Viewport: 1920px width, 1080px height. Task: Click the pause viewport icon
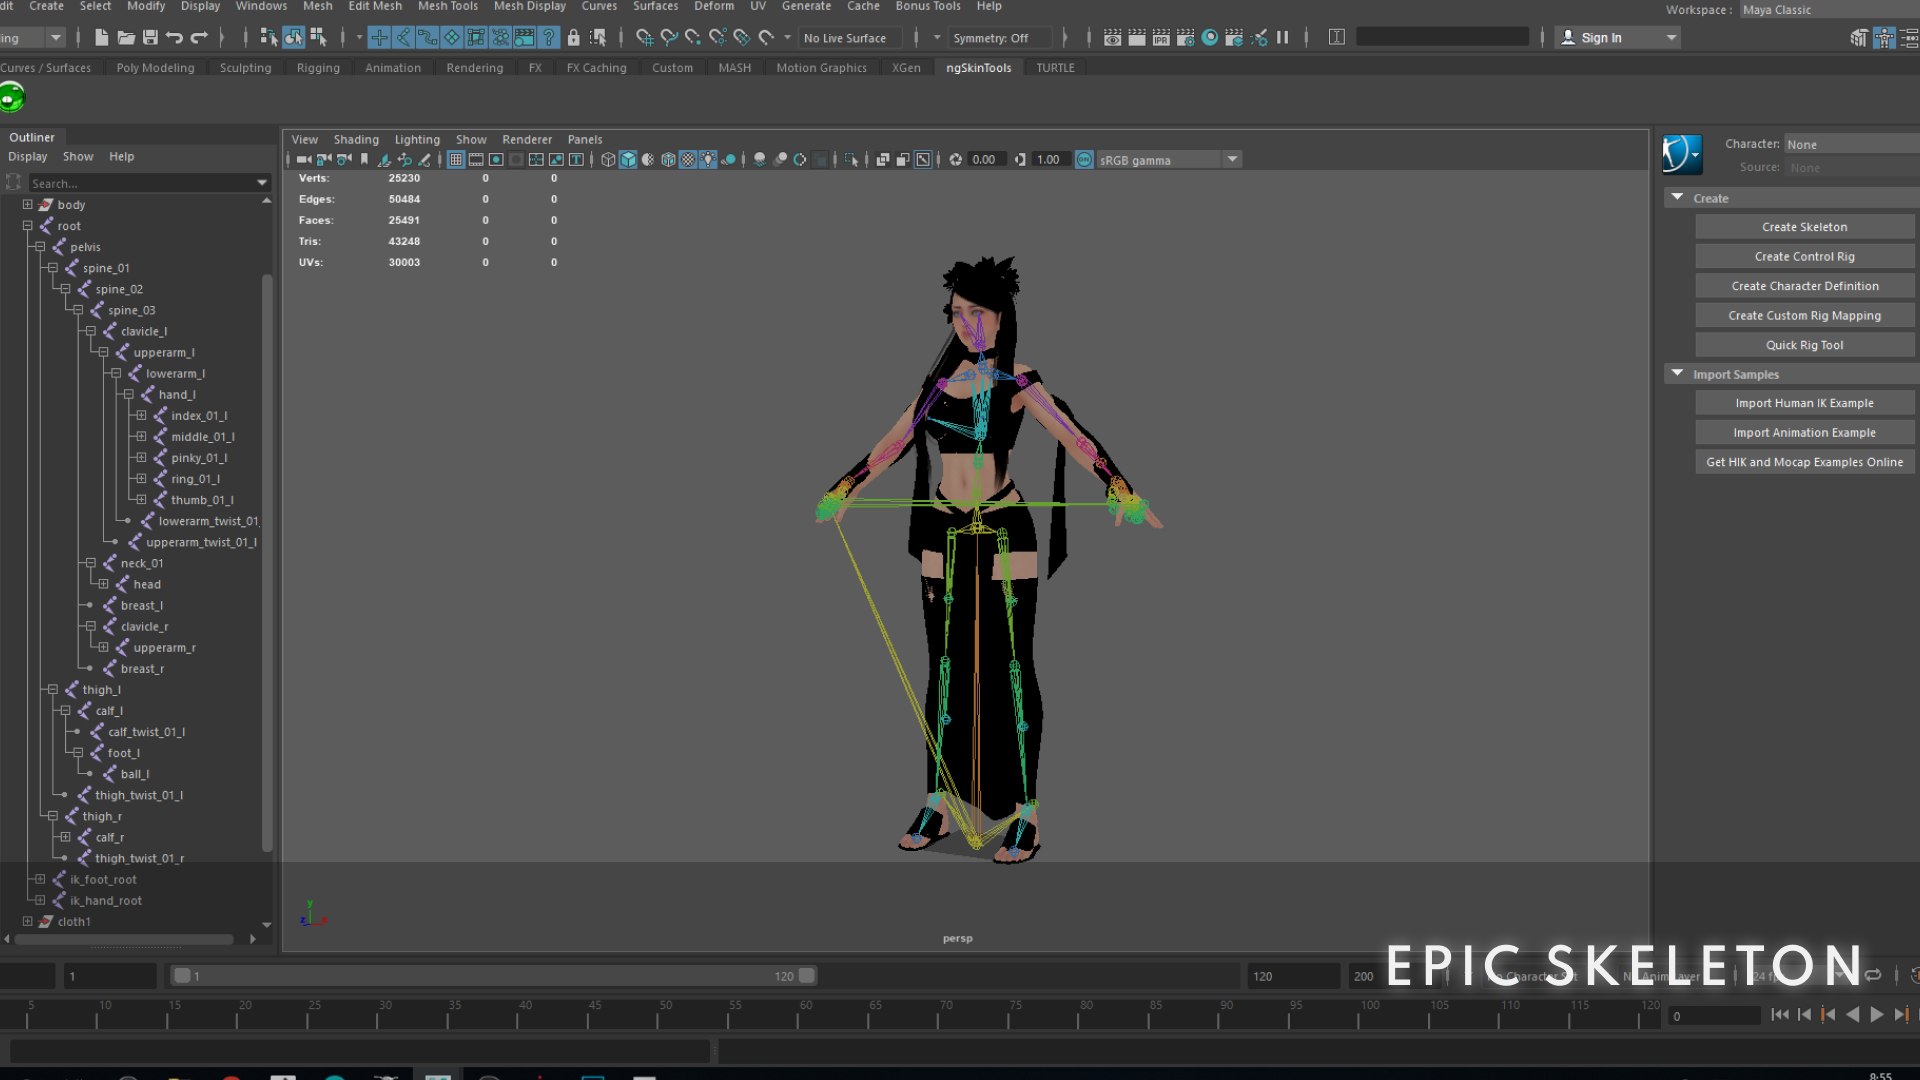click(x=1283, y=38)
